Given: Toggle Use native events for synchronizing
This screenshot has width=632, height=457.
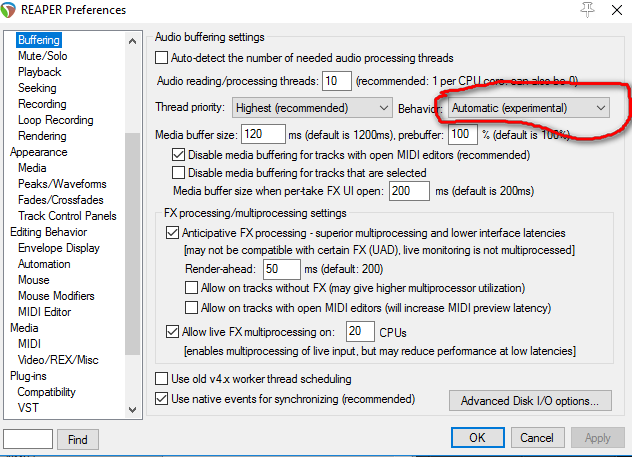Looking at the screenshot, I should 162,399.
